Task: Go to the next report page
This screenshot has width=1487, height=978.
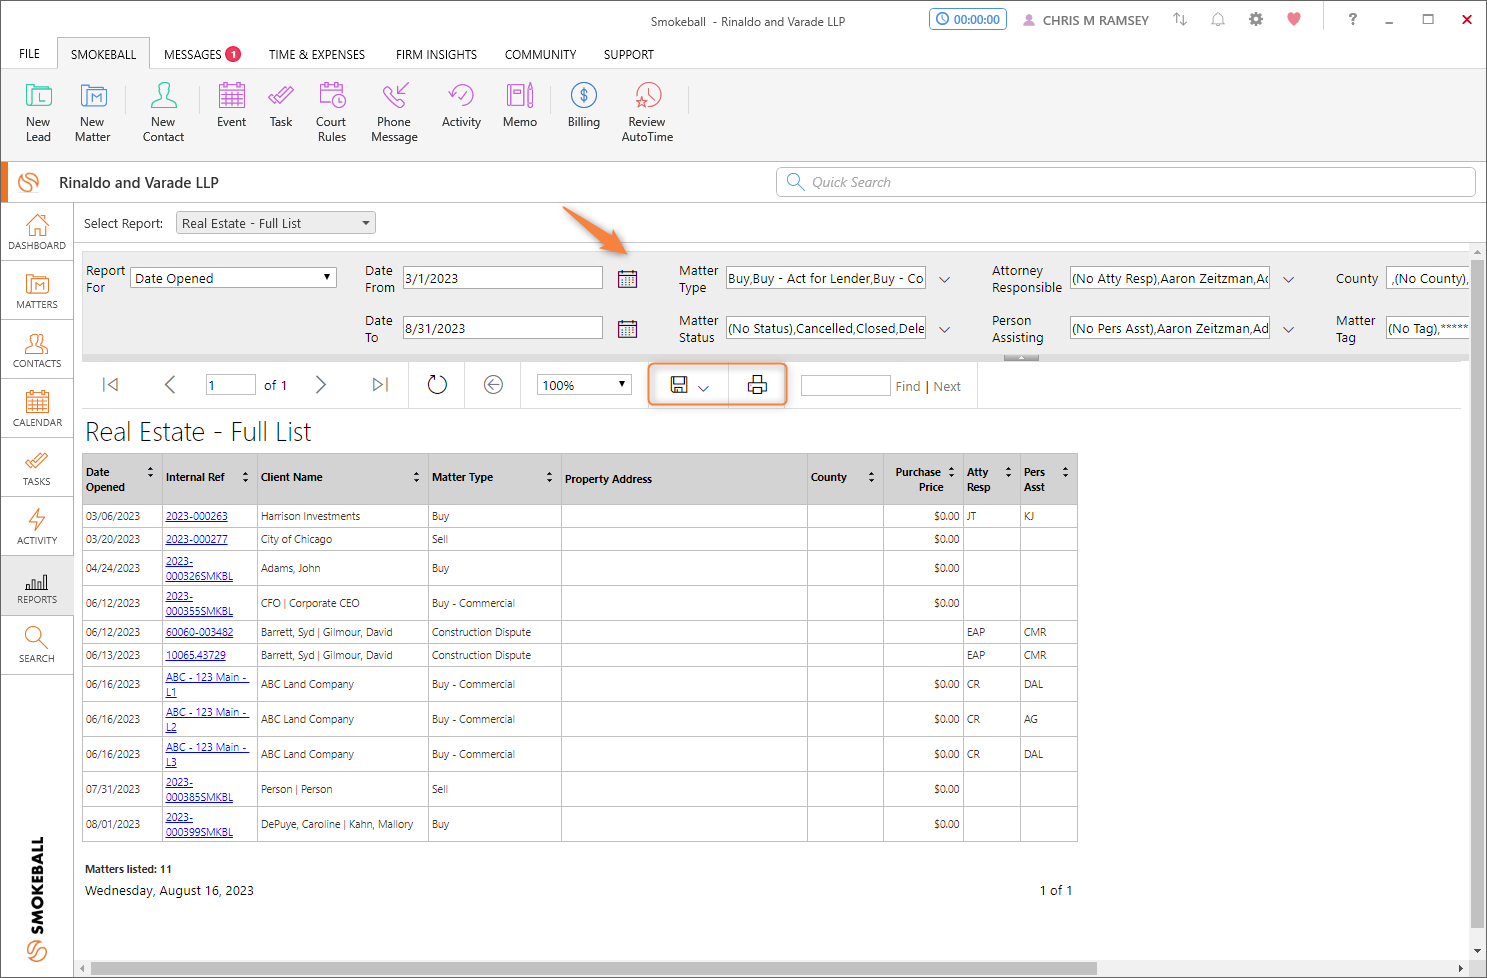Action: (321, 385)
